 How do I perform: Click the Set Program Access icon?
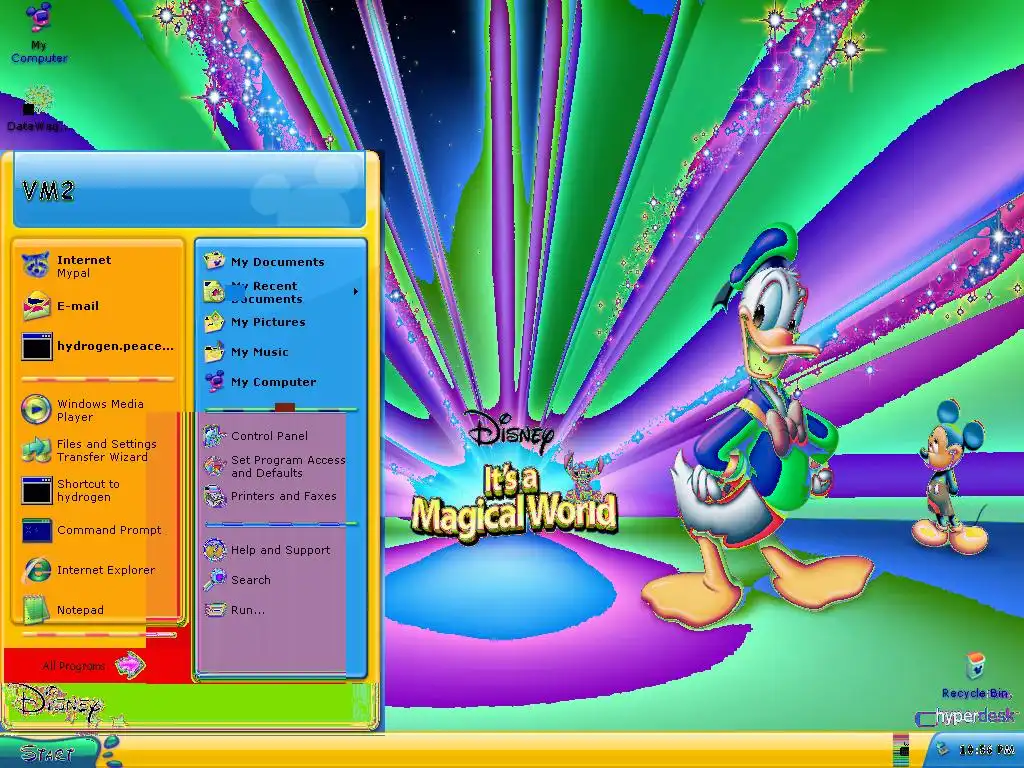click(x=214, y=466)
